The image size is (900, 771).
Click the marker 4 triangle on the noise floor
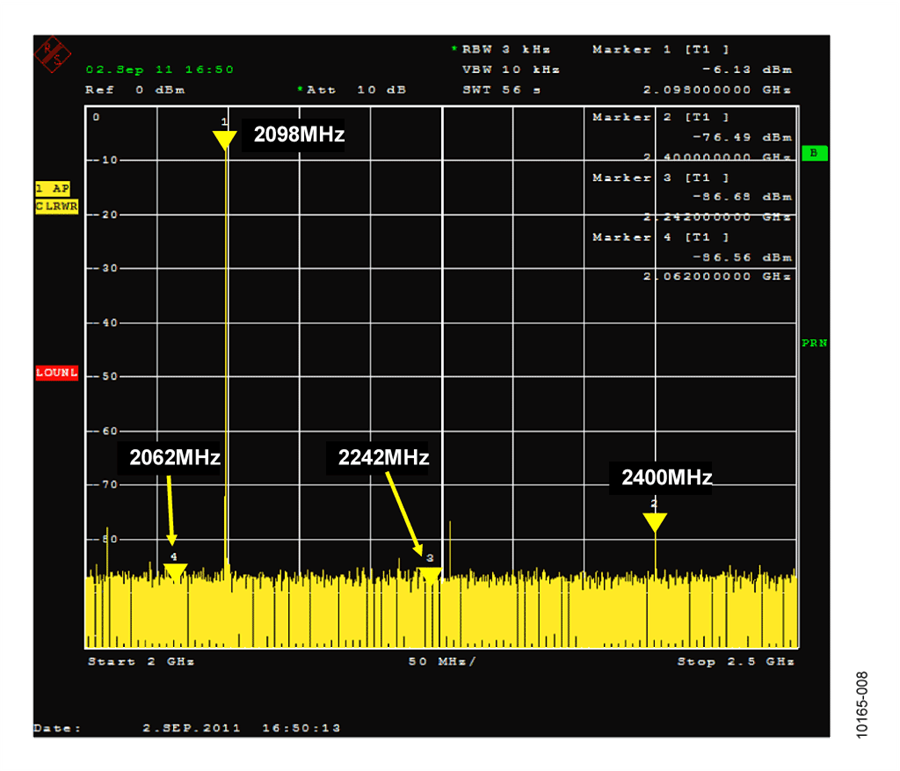pos(175,571)
